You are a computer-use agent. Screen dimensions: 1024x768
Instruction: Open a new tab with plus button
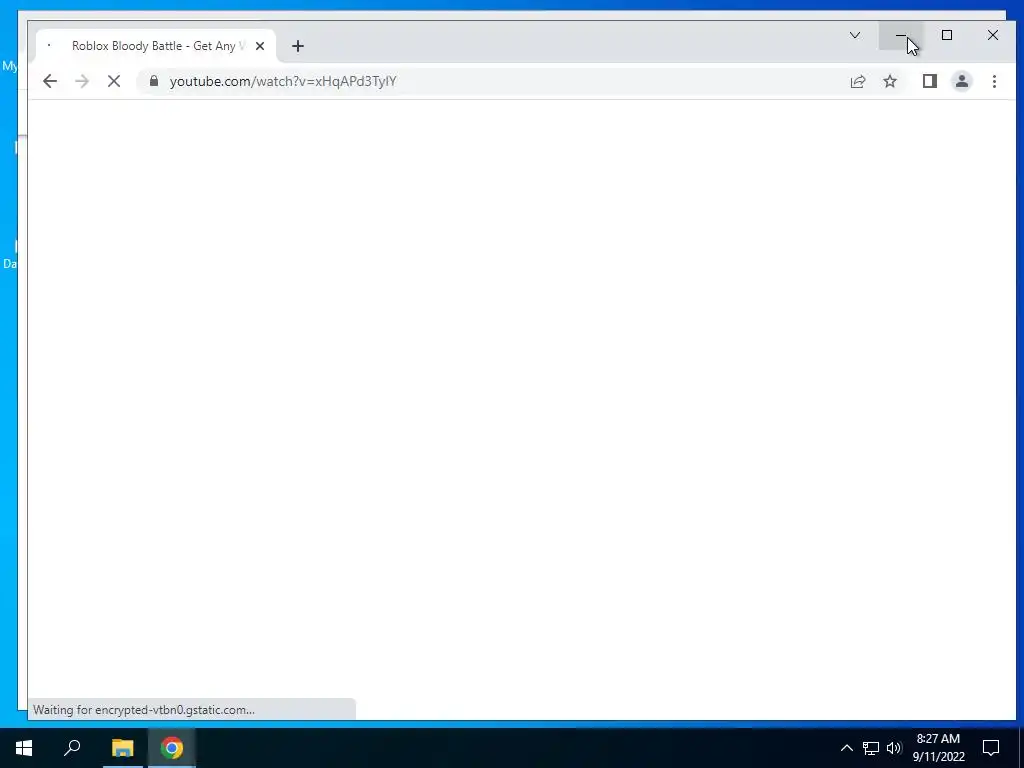pos(298,46)
